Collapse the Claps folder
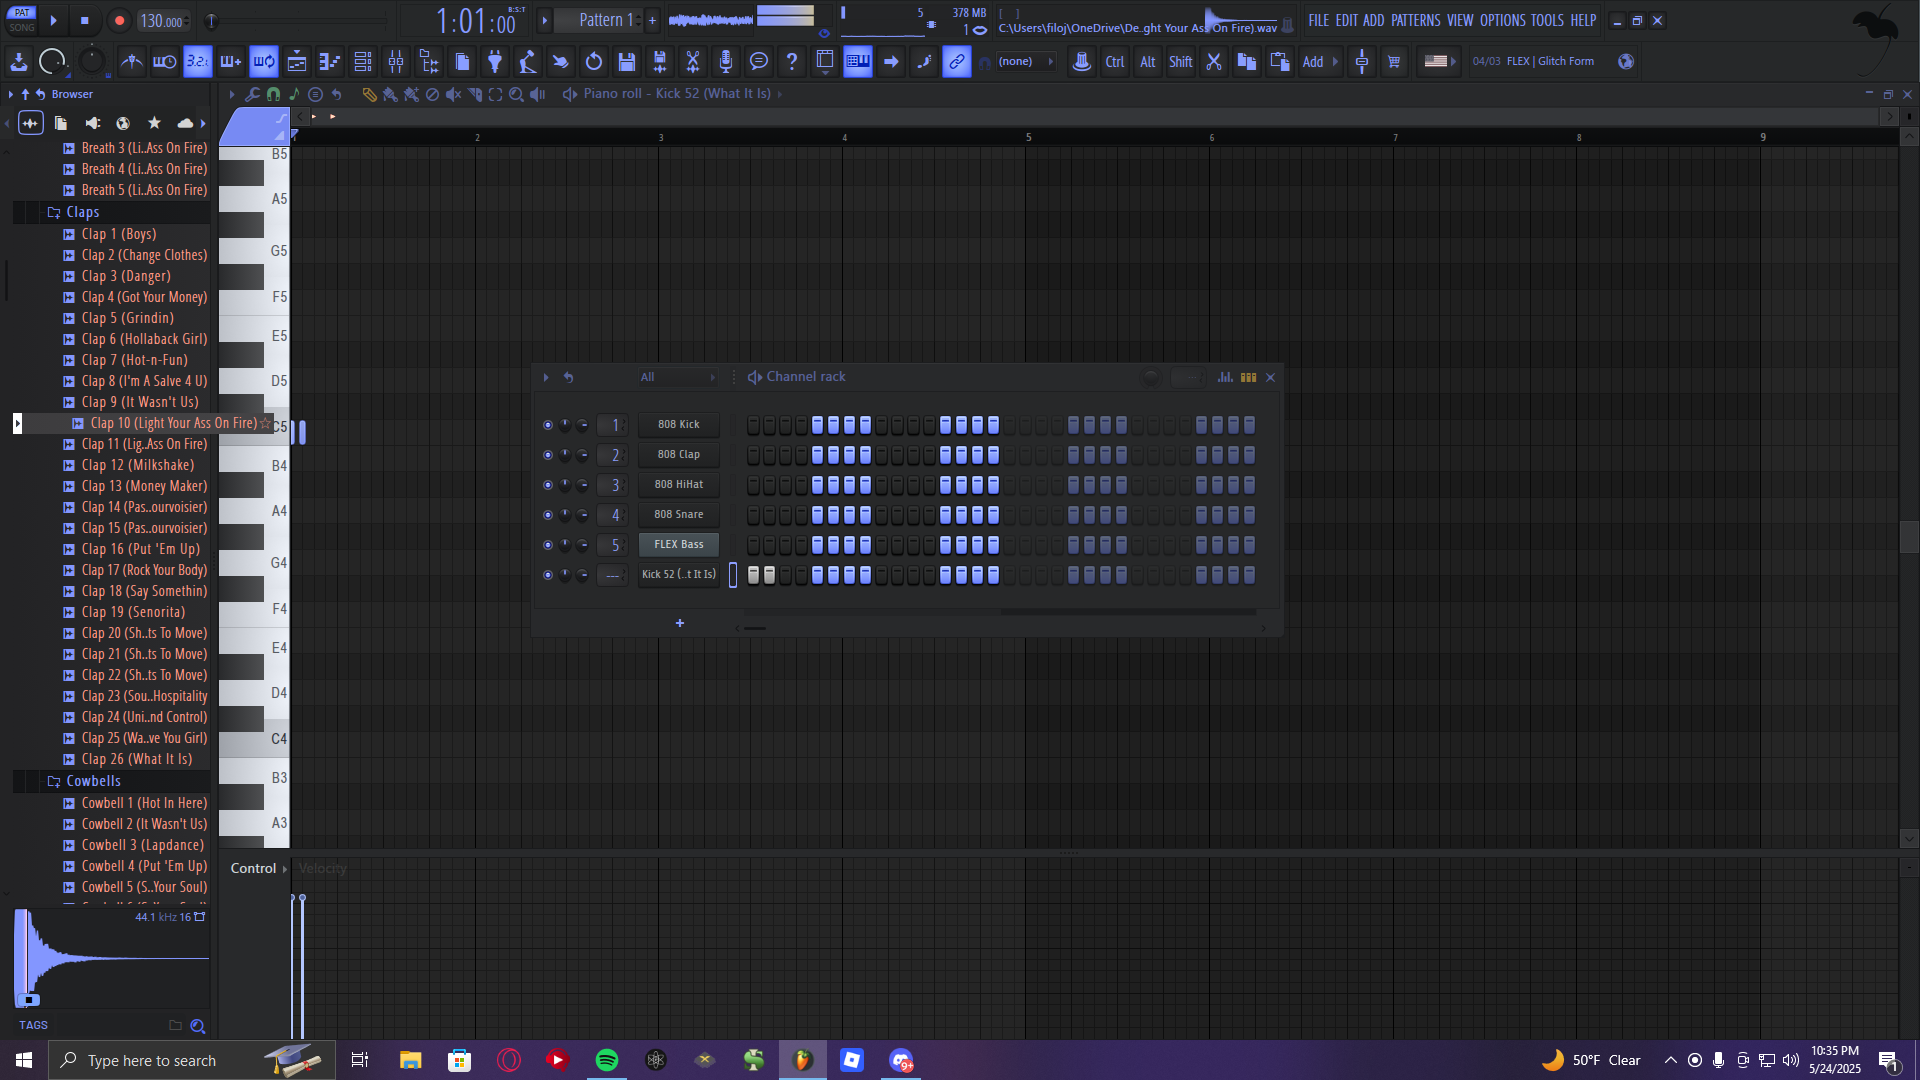Viewport: 1920px width, 1080px height. pos(82,212)
